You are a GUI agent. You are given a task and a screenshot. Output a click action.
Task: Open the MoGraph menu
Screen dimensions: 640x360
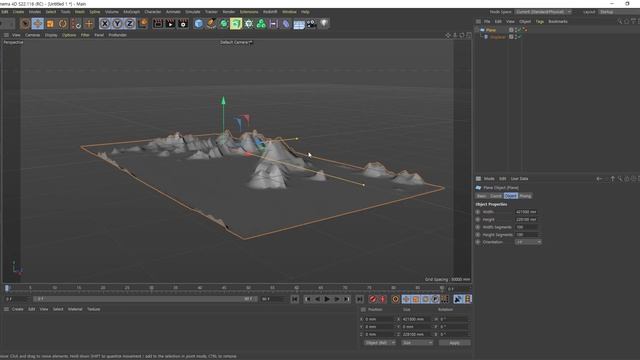pyautogui.click(x=131, y=12)
